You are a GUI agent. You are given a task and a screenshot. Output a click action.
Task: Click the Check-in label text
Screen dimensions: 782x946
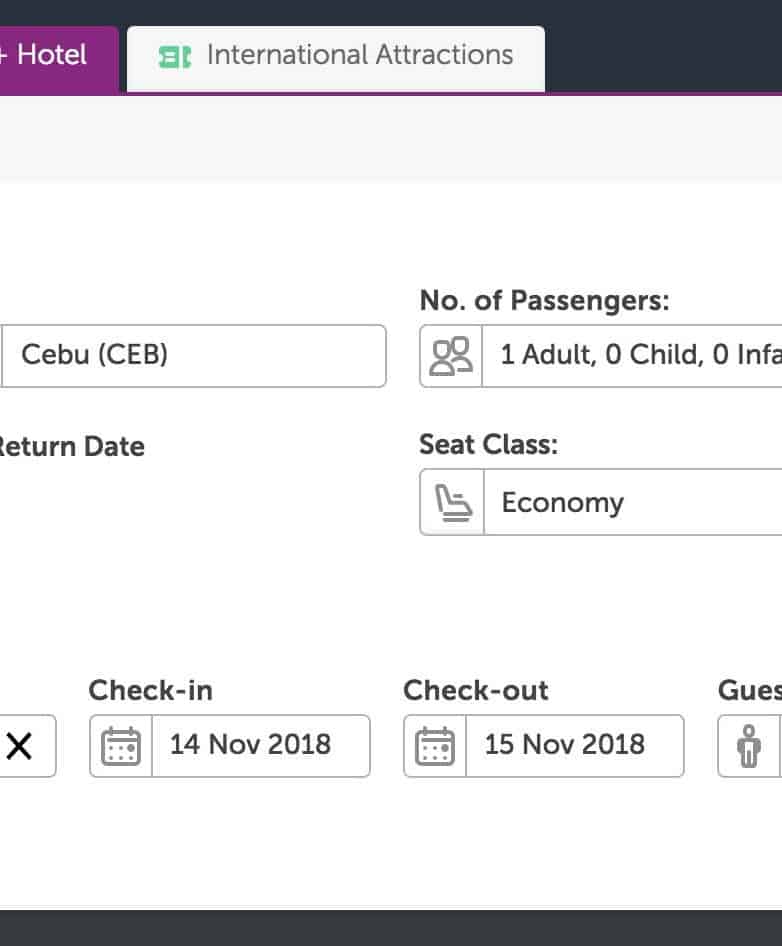coord(150,691)
